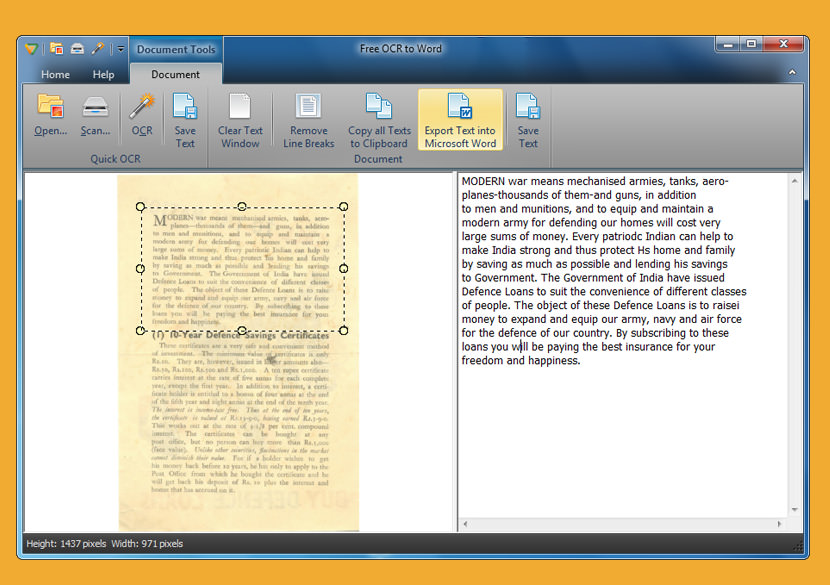The height and width of the screenshot is (585, 830).
Task: Click the window resize grip in status bar
Action: pyautogui.click(x=798, y=547)
